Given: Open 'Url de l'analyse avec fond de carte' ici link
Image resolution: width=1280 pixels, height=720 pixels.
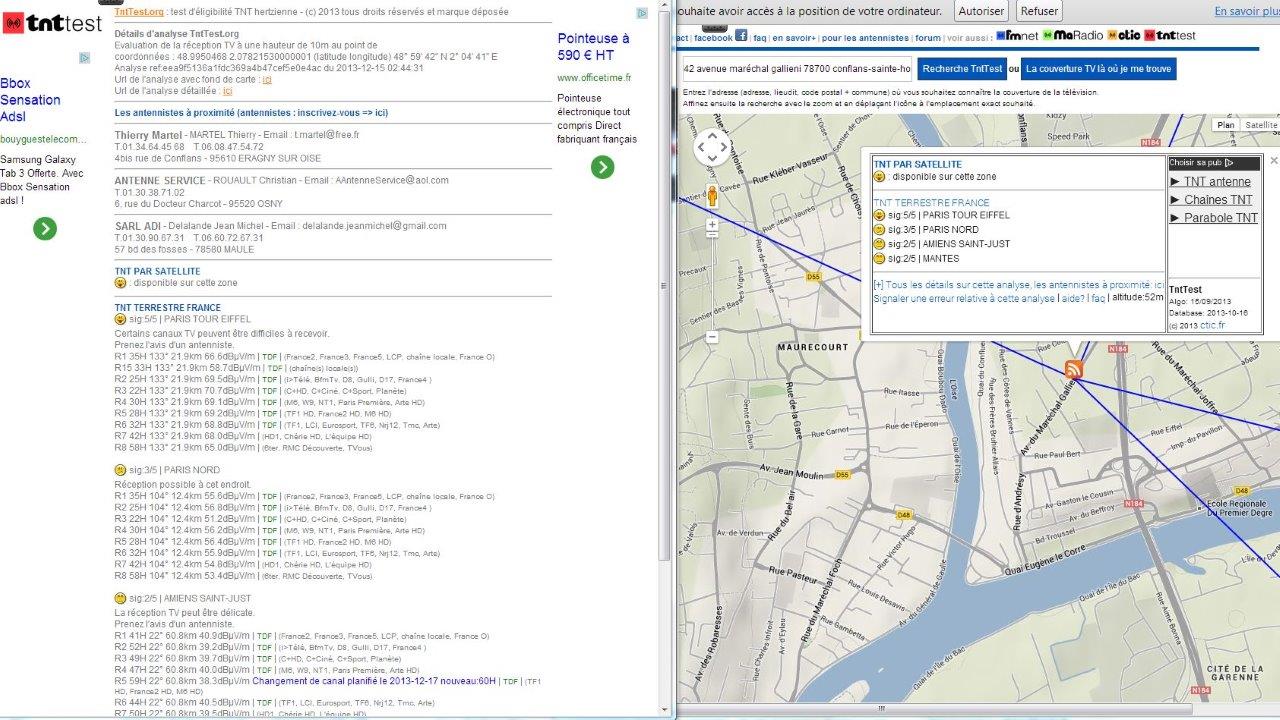Looking at the screenshot, I should (x=267, y=79).
